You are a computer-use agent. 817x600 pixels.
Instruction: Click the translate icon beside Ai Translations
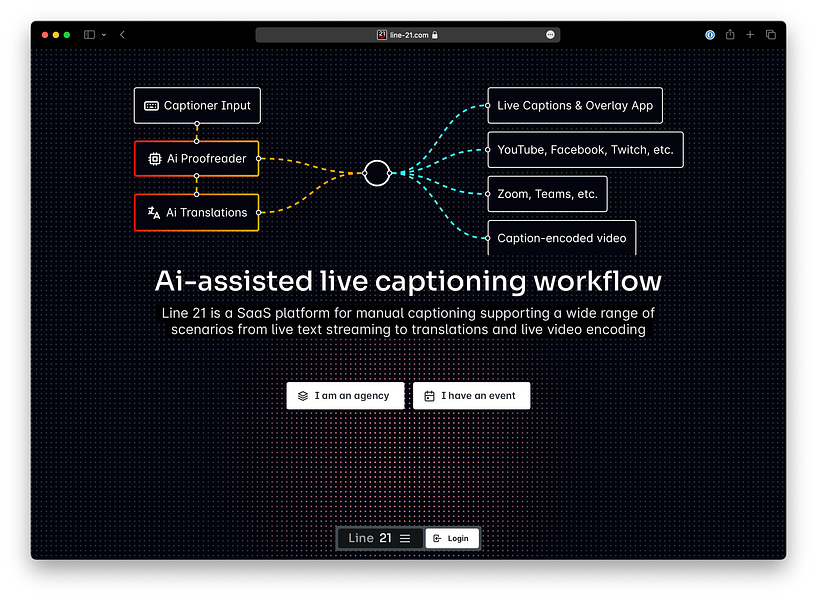[x=154, y=212]
